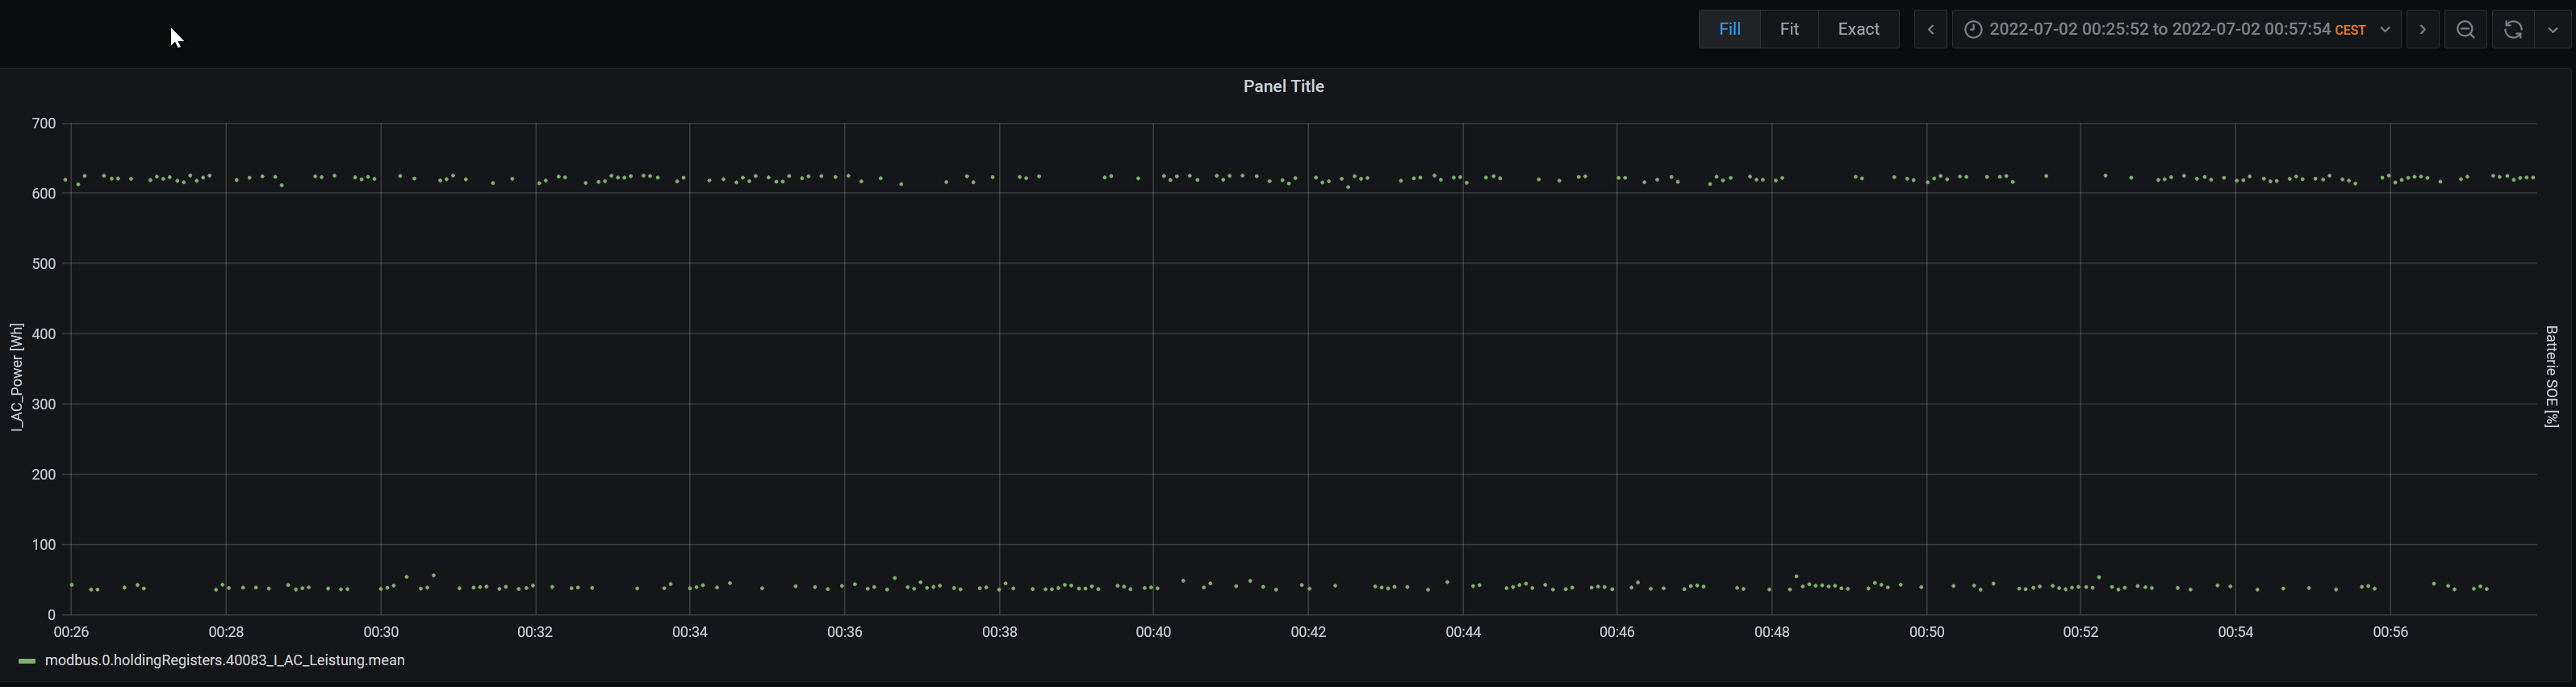Viewport: 2576px width, 687px height.
Task: Open the Panel Title menu
Action: point(1283,86)
